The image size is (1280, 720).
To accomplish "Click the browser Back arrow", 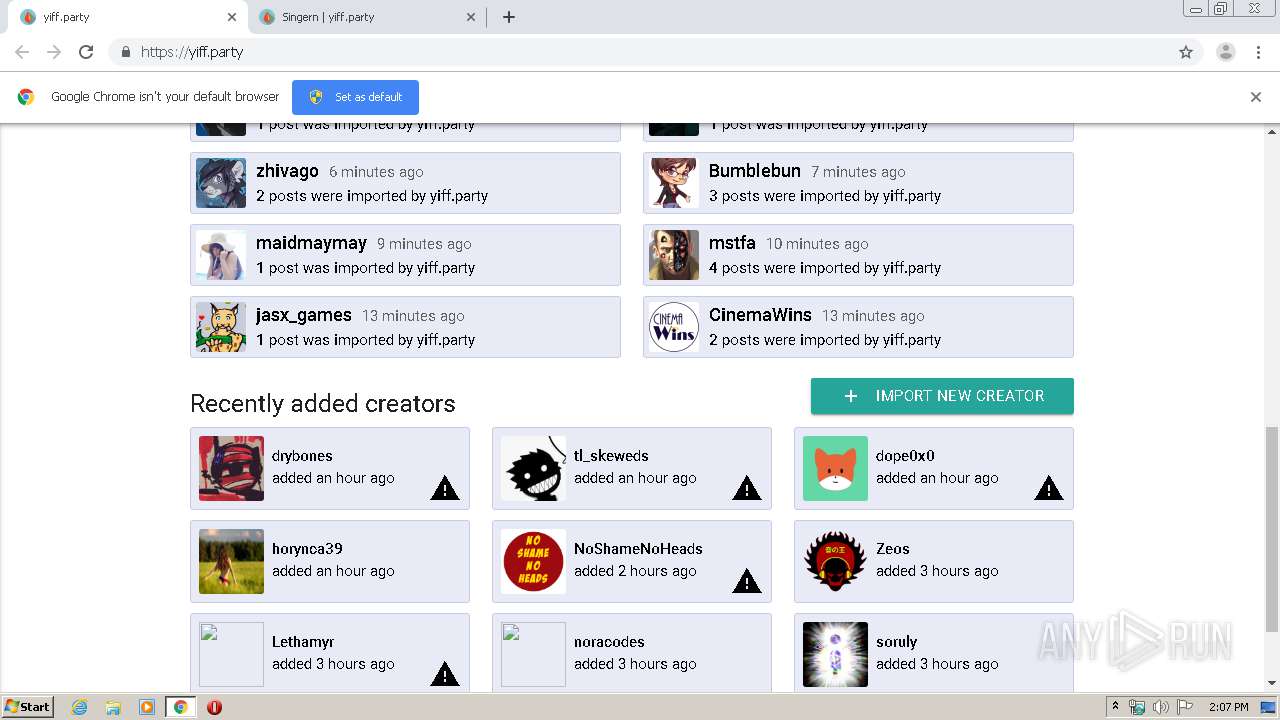I will (x=22, y=52).
